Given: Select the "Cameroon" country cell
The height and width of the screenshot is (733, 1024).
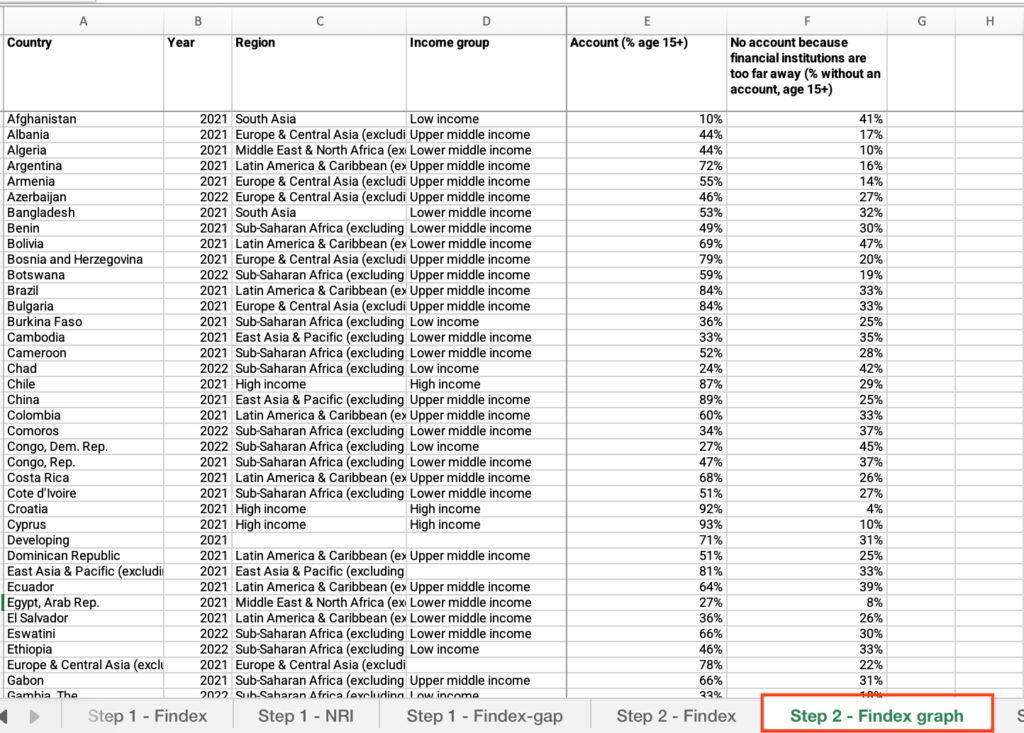Looking at the screenshot, I should [x=84, y=353].
